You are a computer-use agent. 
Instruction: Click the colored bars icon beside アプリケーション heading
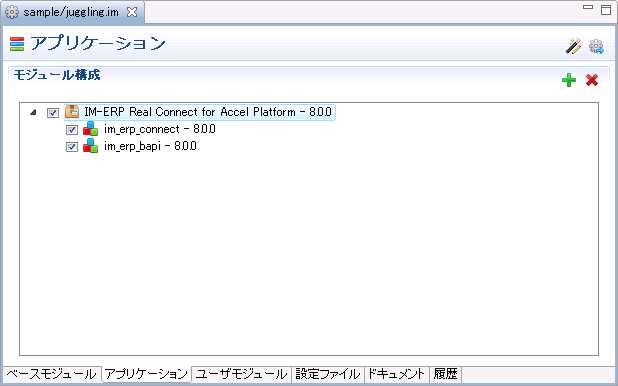(17, 44)
